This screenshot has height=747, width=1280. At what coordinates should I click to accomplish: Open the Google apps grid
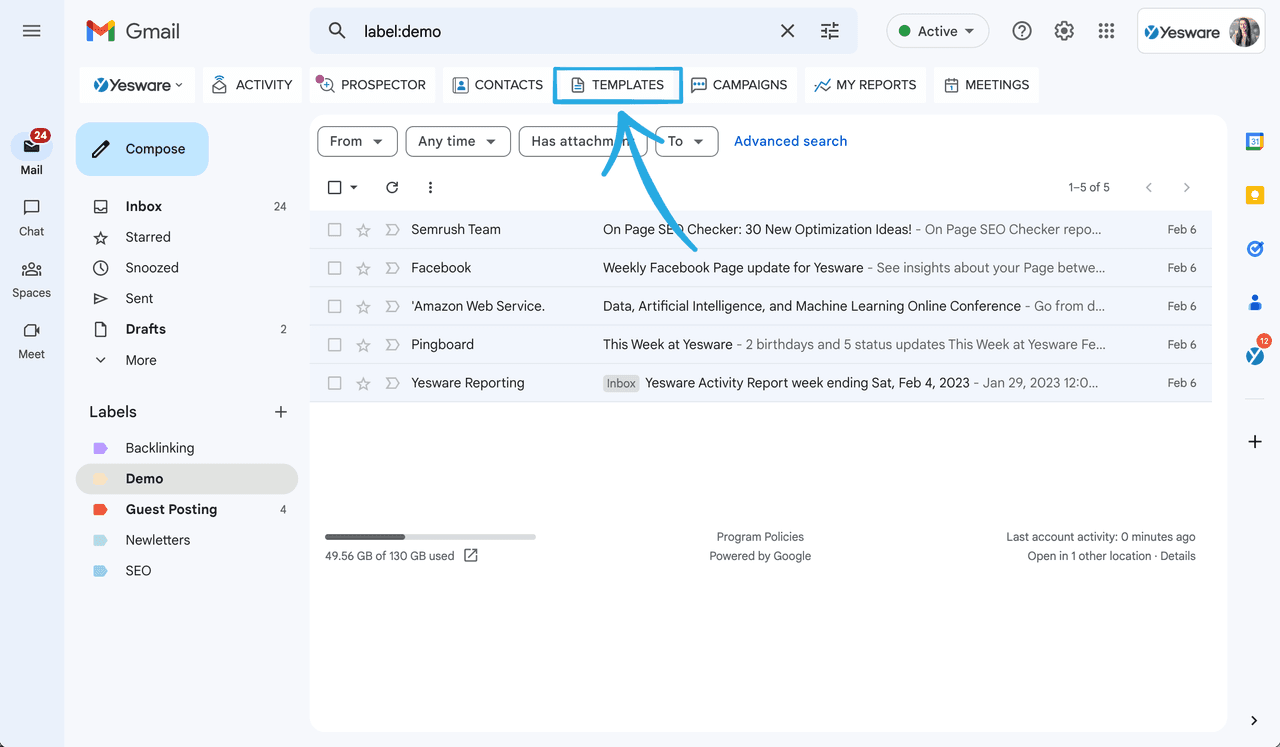pos(1106,31)
